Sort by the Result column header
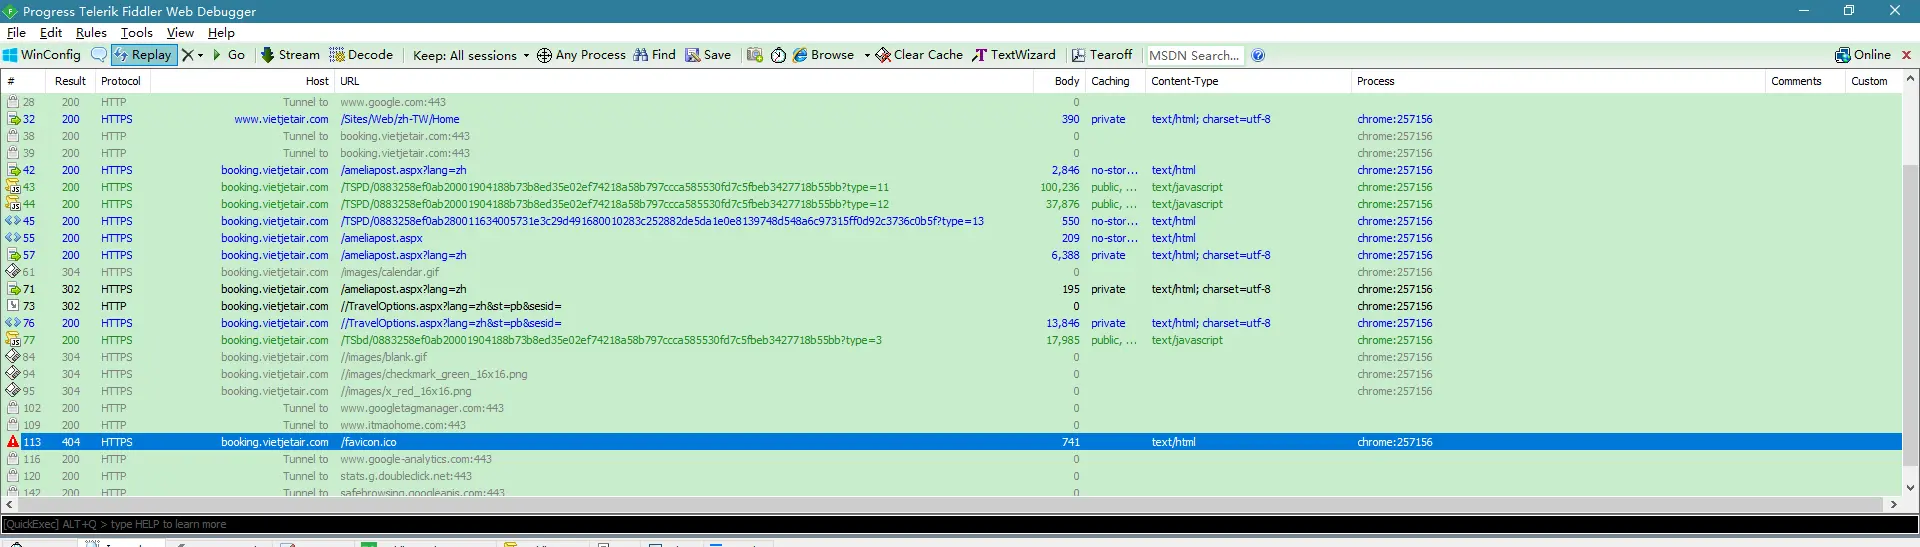This screenshot has height=547, width=1920. [x=70, y=81]
